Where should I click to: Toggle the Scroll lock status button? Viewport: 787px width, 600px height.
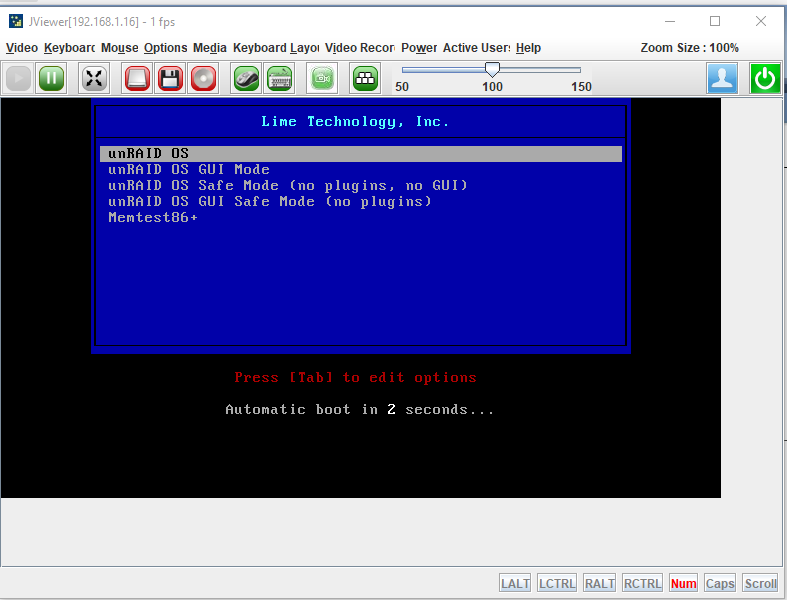tap(760, 583)
